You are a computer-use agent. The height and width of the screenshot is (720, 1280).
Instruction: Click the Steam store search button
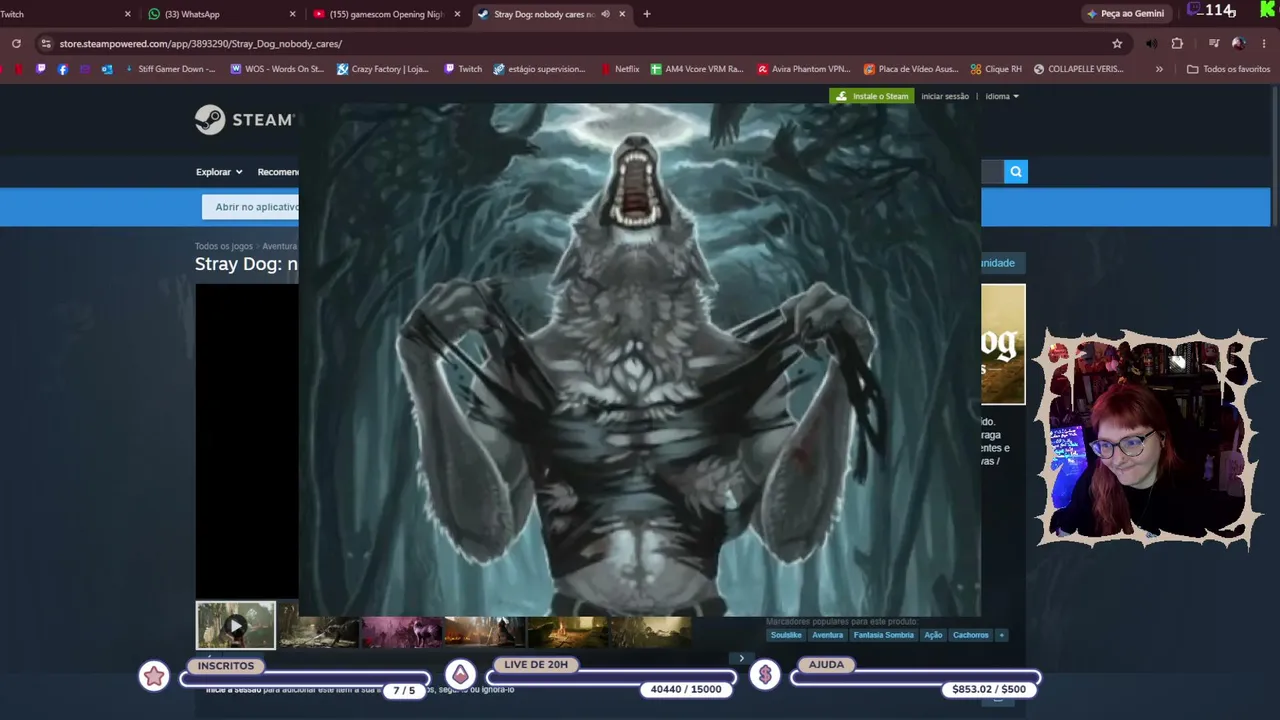[x=1016, y=172]
